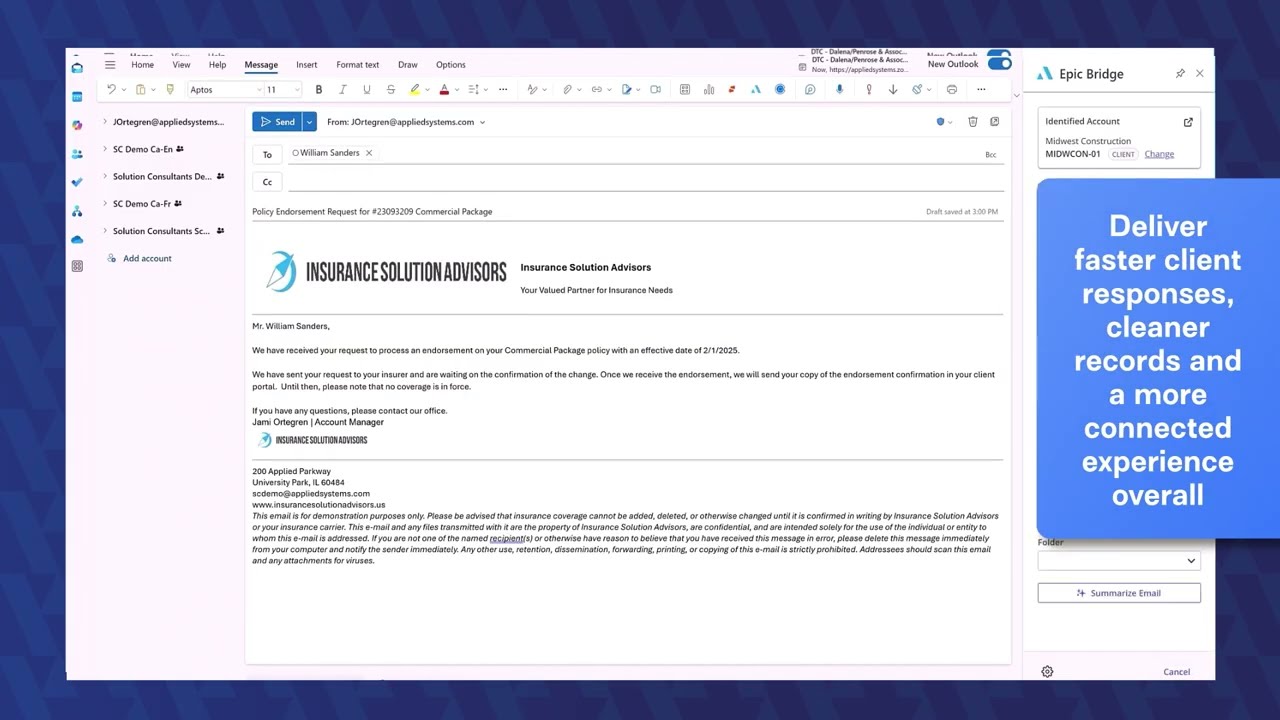Switch to the Format text tab
The image size is (1280, 720).
[x=357, y=65]
